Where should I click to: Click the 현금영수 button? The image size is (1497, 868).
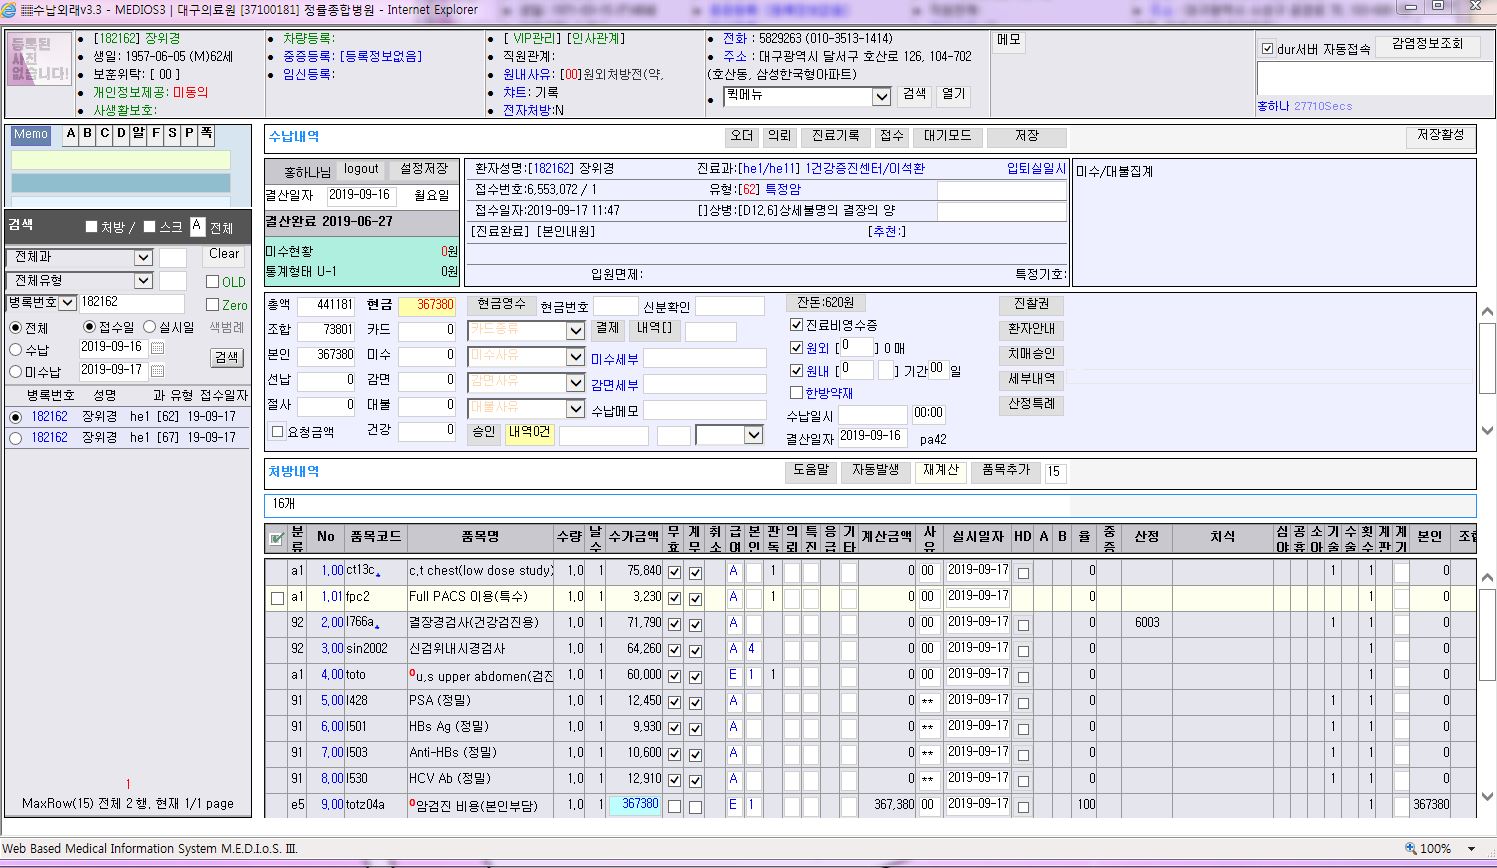pos(501,304)
